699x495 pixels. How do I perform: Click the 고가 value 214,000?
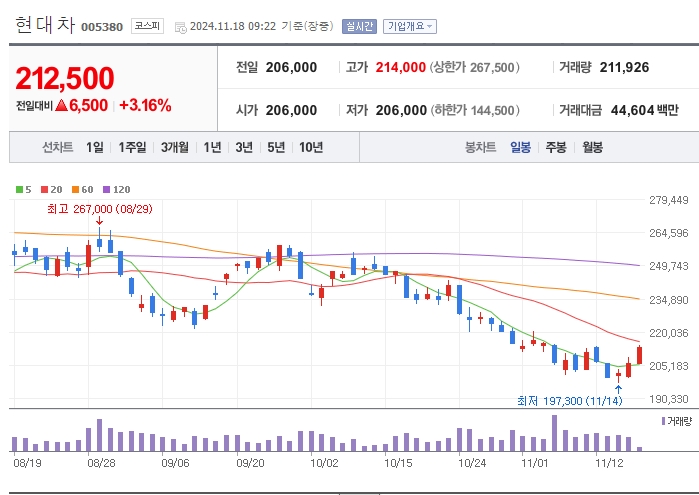tap(400, 67)
